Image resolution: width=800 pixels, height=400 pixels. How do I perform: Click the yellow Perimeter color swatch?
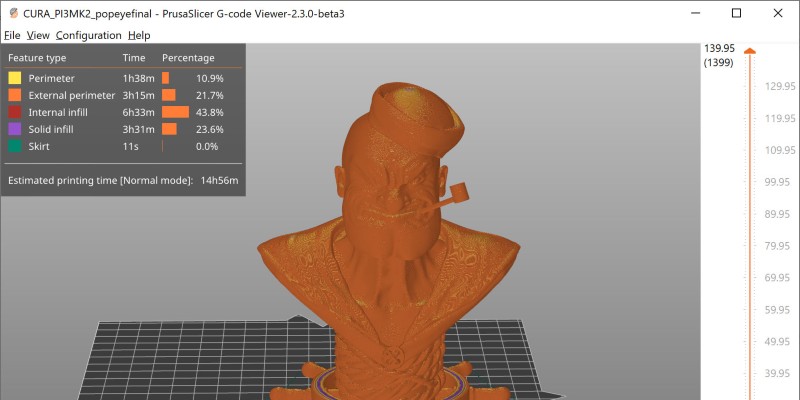click(x=15, y=78)
